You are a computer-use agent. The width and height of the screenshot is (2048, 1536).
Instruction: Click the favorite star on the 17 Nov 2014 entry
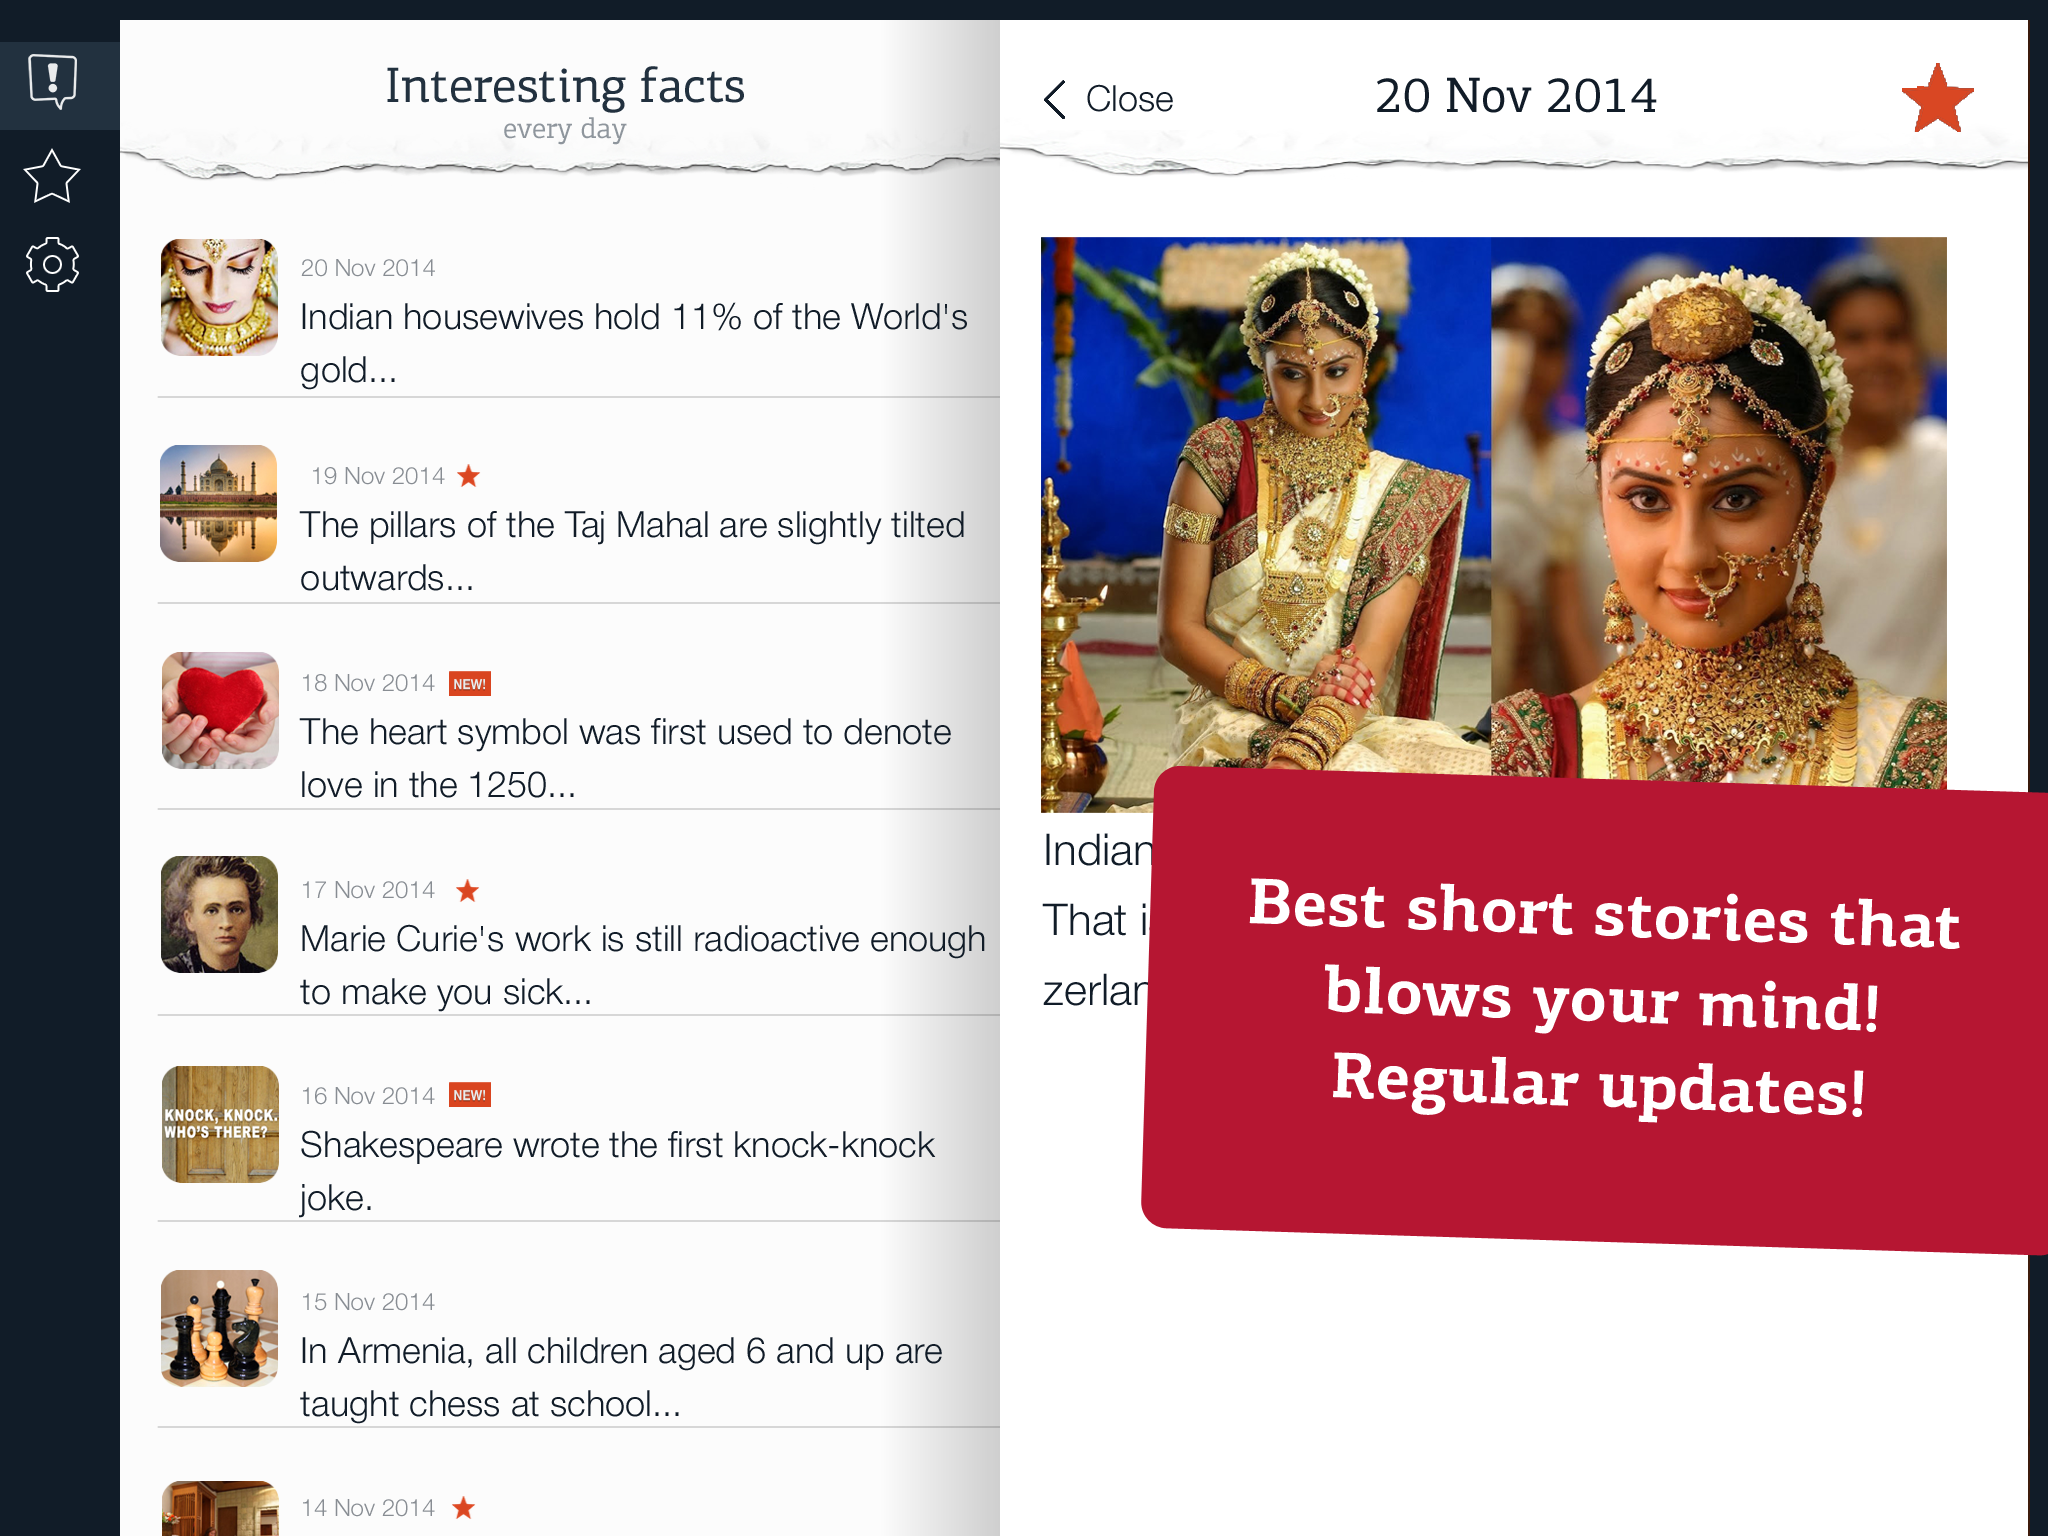[467, 890]
